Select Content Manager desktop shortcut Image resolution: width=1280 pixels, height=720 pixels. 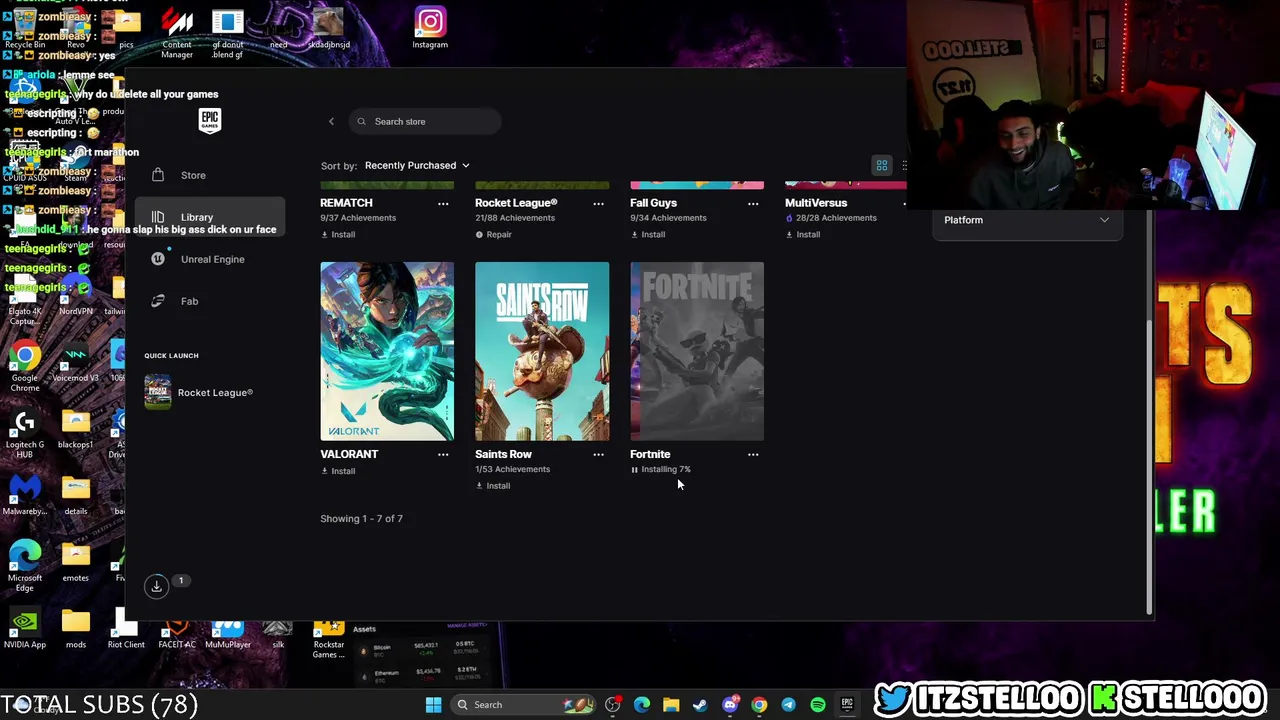click(x=177, y=33)
